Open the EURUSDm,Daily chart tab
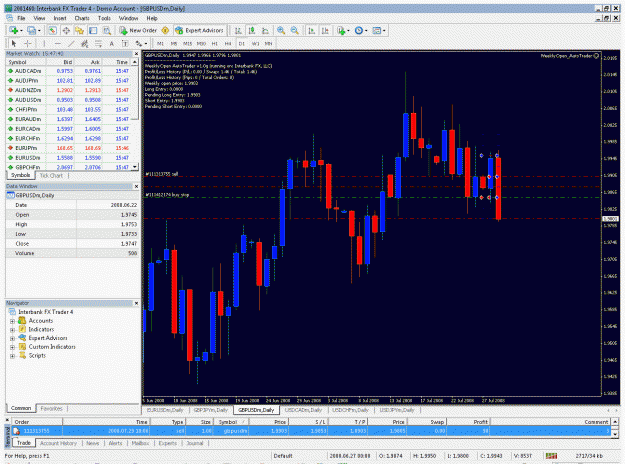 [x=165, y=410]
